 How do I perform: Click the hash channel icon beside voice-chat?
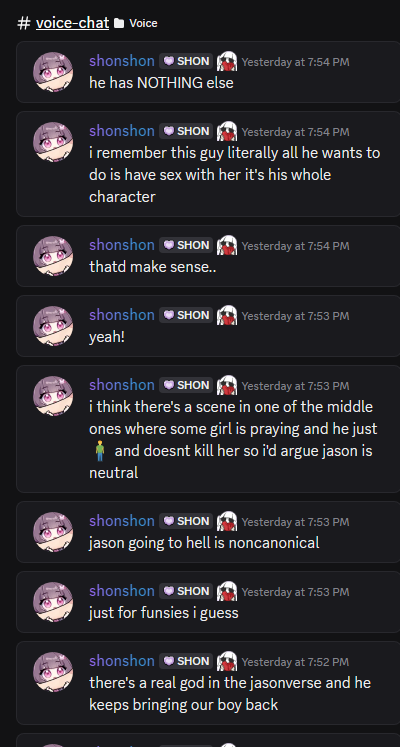pyautogui.click(x=24, y=23)
